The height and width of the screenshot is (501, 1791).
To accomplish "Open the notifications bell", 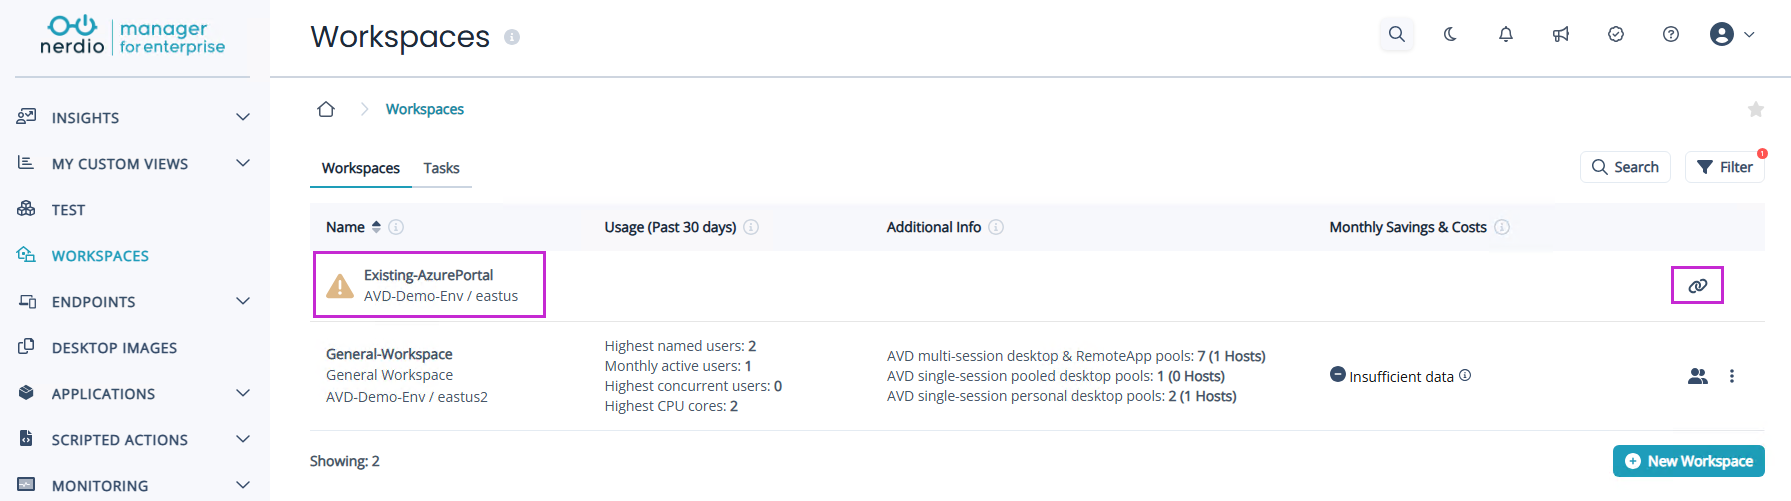I will [1505, 34].
